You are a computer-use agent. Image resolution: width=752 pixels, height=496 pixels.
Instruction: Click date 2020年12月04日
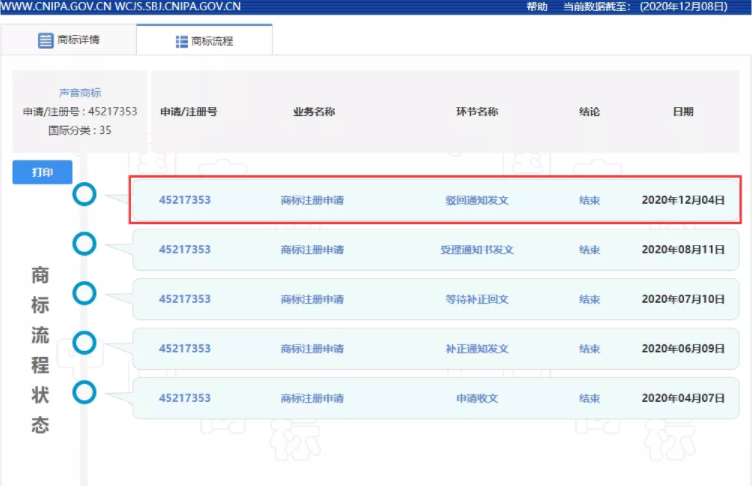[683, 200]
